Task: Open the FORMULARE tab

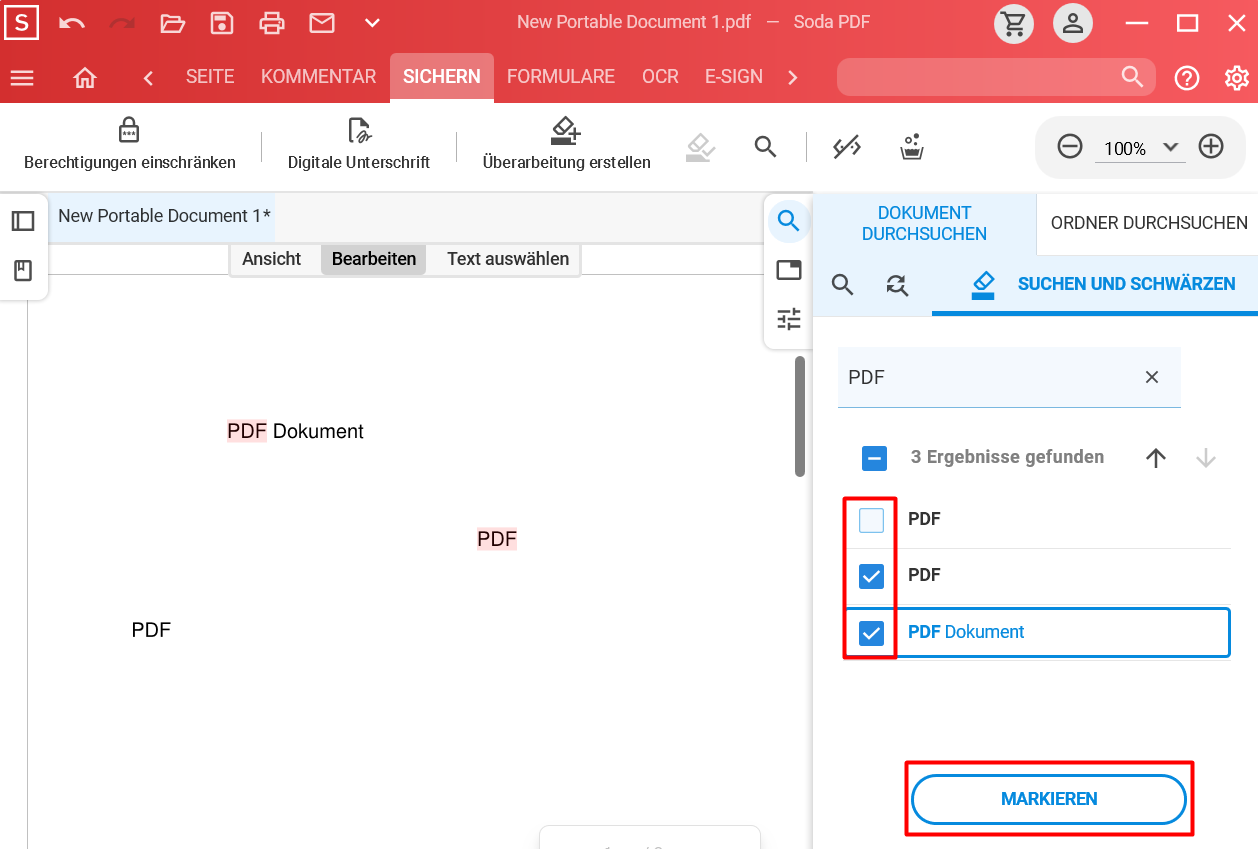Action: (561, 77)
